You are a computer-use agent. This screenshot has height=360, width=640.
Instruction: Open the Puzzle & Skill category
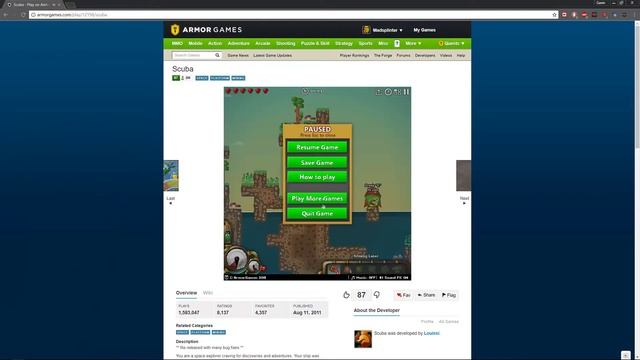tap(315, 43)
